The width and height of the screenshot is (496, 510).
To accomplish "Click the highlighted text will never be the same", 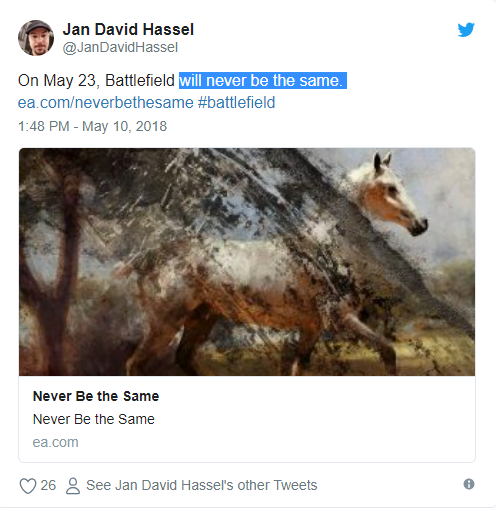I will (x=263, y=81).
